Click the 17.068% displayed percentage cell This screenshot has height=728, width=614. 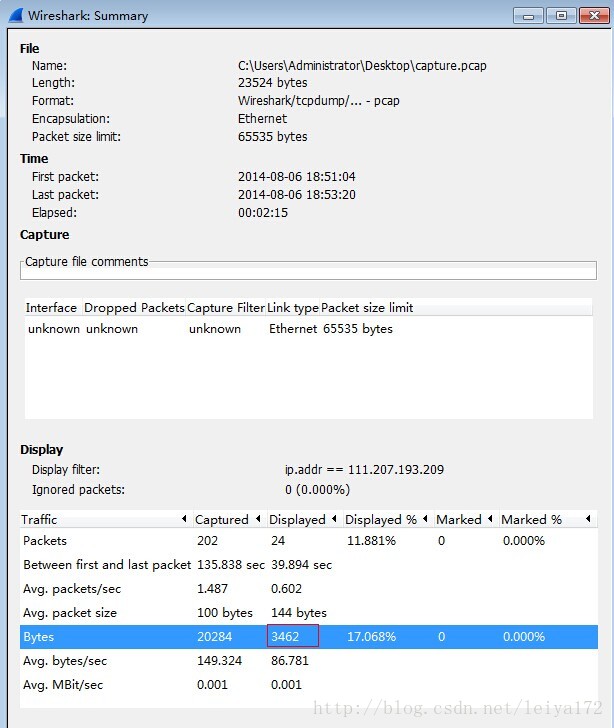(372, 637)
